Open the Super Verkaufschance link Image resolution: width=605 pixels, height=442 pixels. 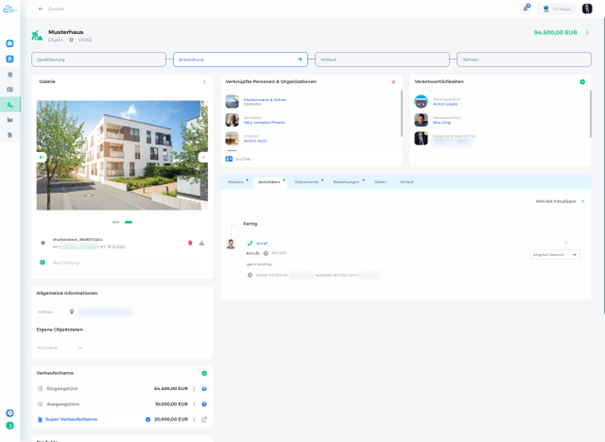[71, 419]
